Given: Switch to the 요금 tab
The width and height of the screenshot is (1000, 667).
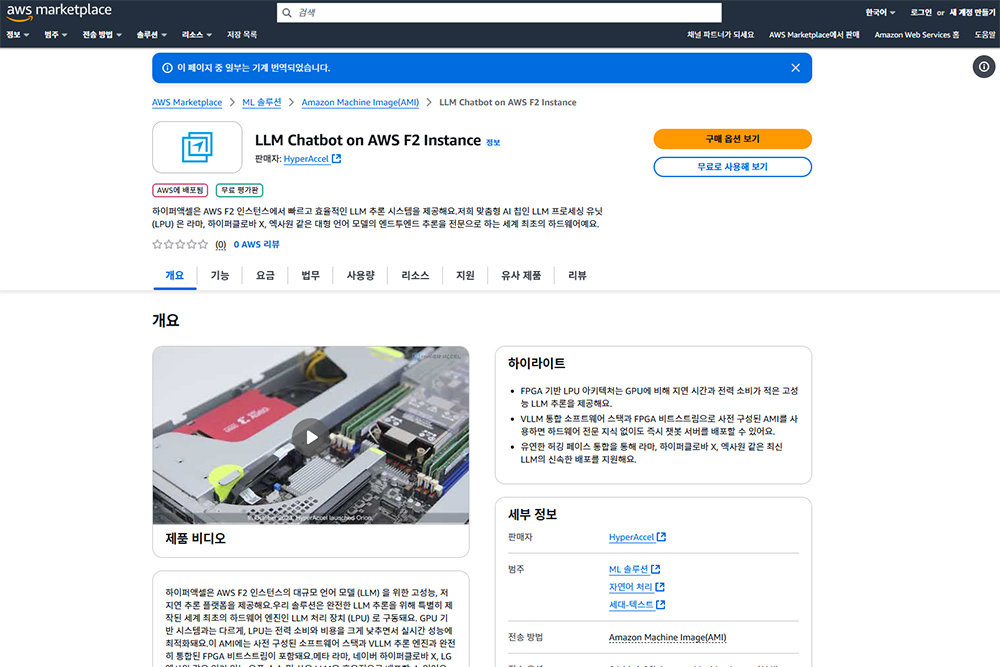Looking at the screenshot, I should click(x=265, y=275).
